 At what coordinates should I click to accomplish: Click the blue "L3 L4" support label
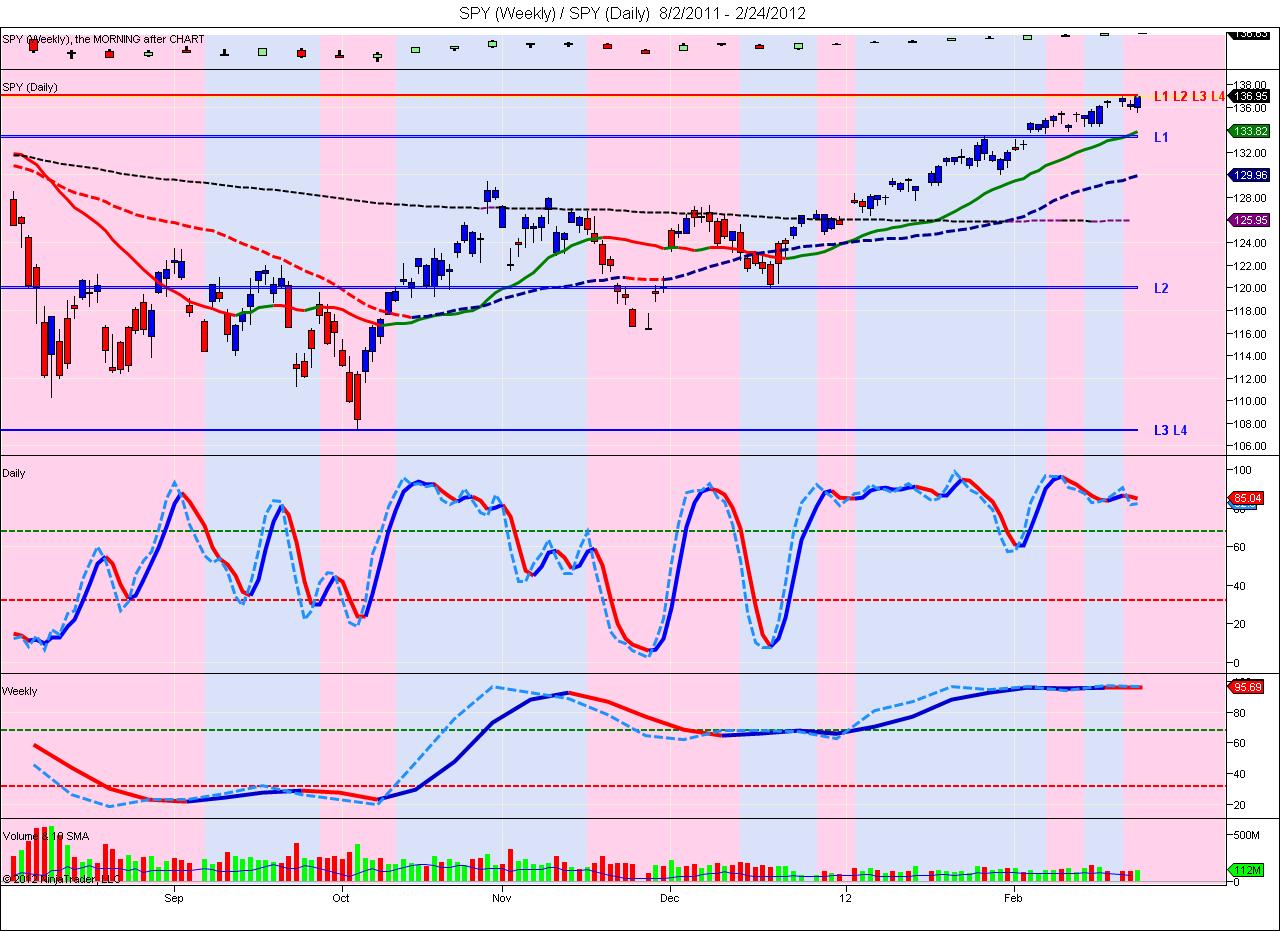1170,430
